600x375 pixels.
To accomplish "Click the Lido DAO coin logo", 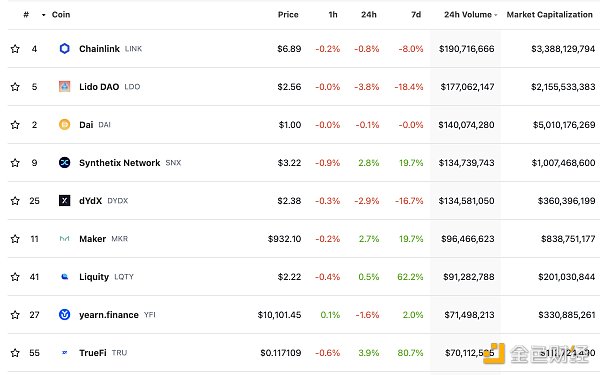I will coord(64,86).
